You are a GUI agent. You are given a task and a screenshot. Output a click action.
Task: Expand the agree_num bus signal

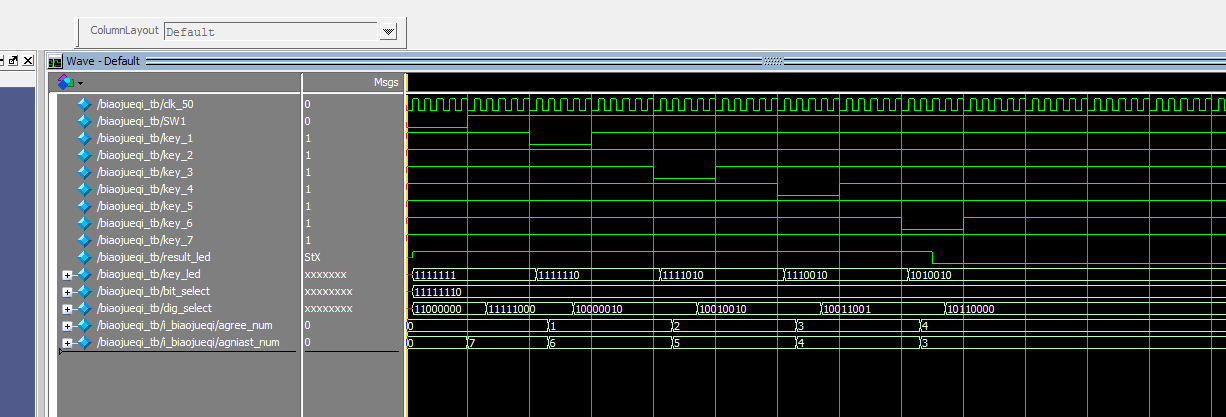67,326
